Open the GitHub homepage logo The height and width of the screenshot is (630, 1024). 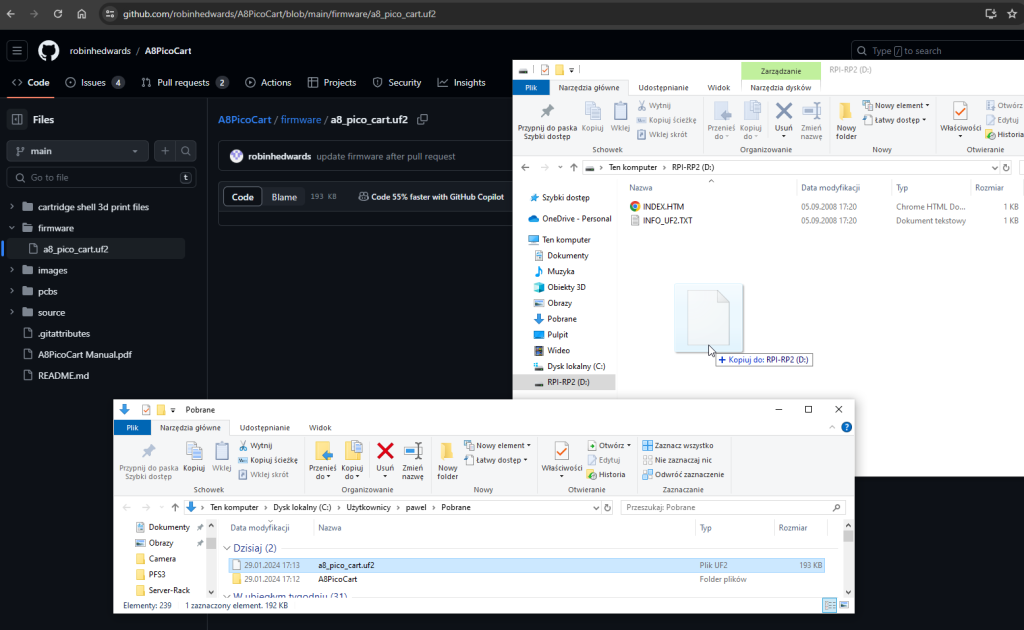pyautogui.click(x=48, y=51)
